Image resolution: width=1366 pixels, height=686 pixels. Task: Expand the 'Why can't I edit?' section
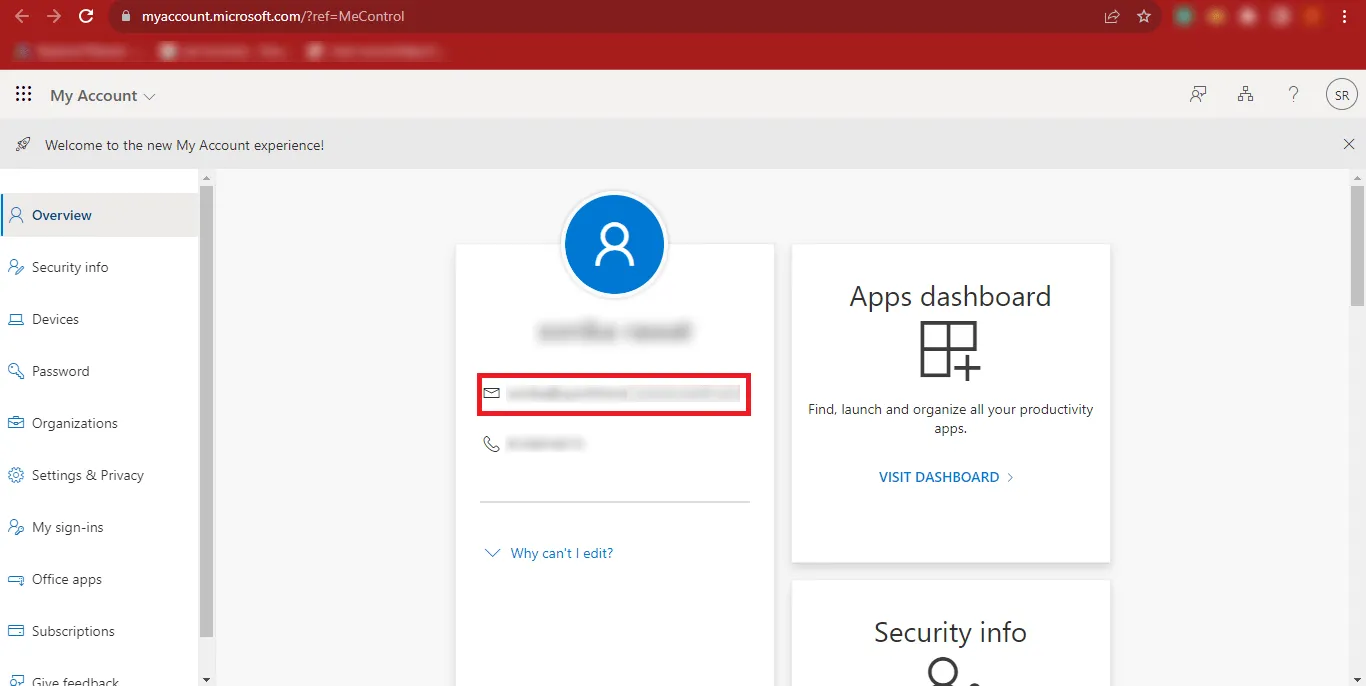(x=560, y=553)
